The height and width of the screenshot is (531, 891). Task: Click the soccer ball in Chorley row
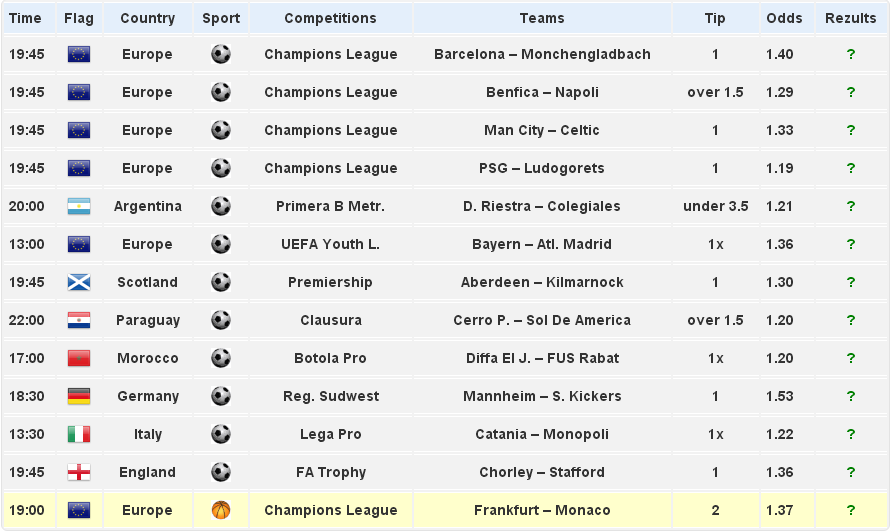pyautogui.click(x=221, y=472)
